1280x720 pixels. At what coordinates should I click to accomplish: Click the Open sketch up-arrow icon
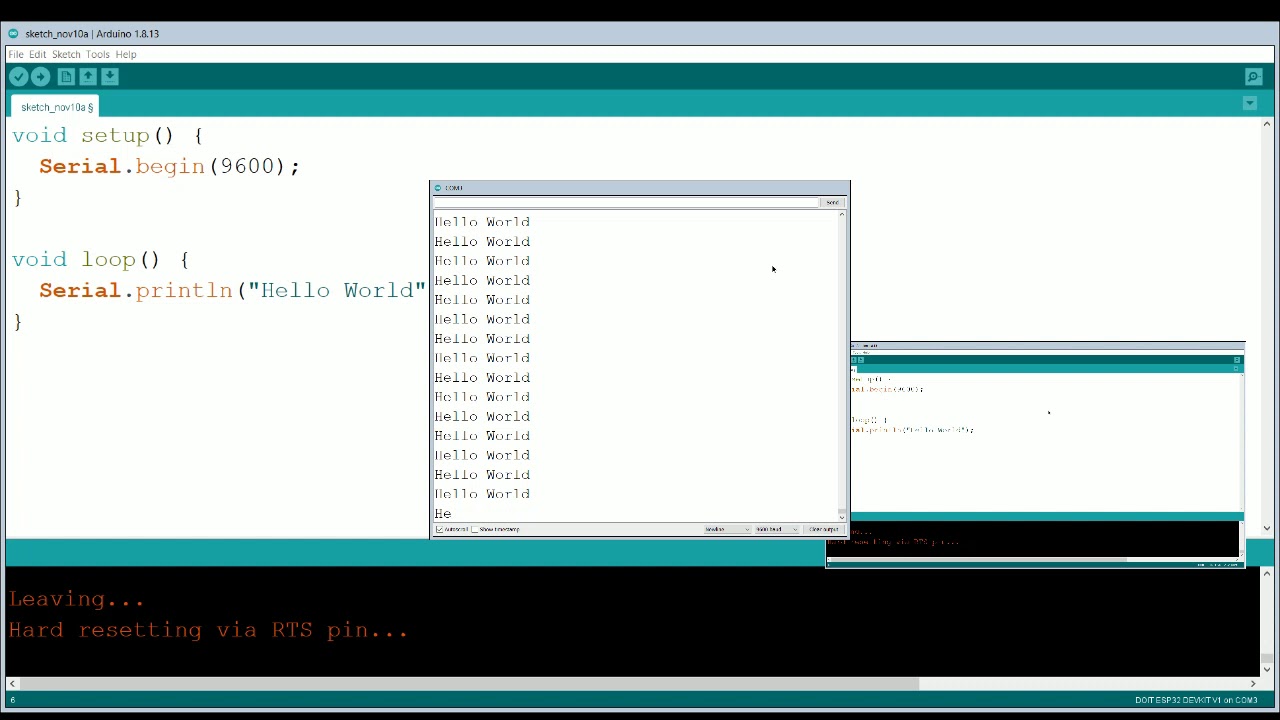point(88,77)
